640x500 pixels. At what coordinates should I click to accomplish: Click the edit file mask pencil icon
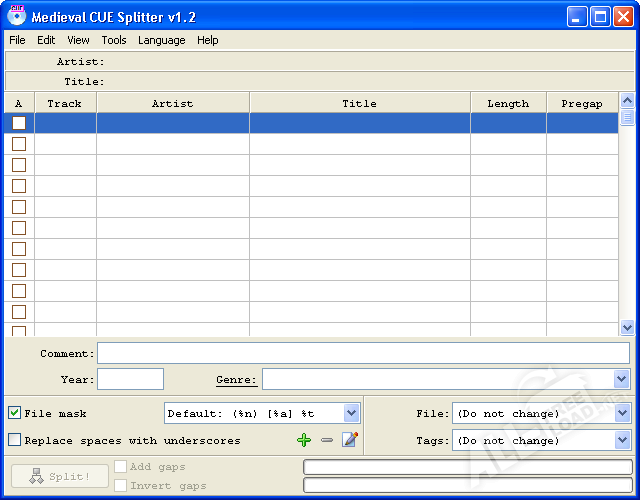[x=349, y=439]
